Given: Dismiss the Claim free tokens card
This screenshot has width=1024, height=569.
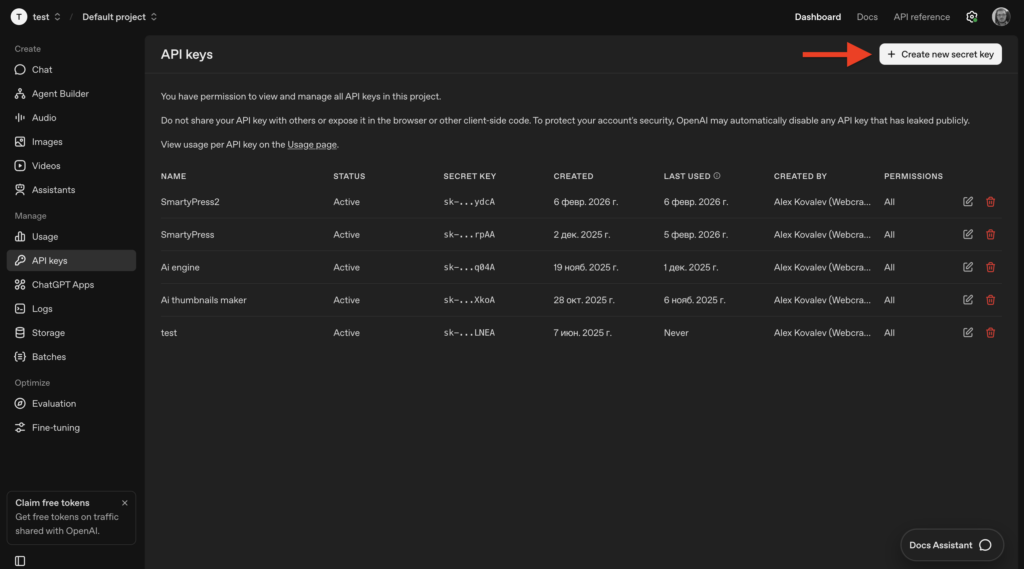Looking at the screenshot, I should [125, 503].
